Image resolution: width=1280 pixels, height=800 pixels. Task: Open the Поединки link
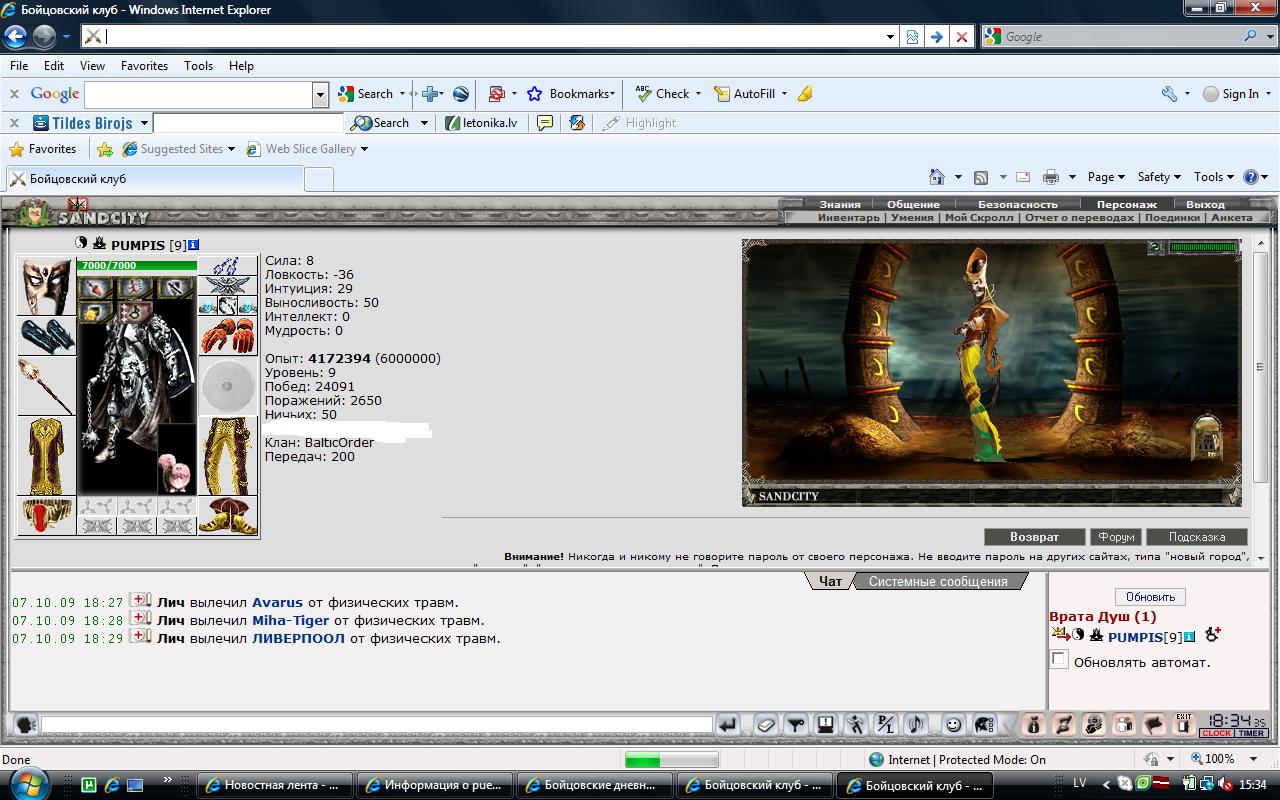pos(1172,217)
